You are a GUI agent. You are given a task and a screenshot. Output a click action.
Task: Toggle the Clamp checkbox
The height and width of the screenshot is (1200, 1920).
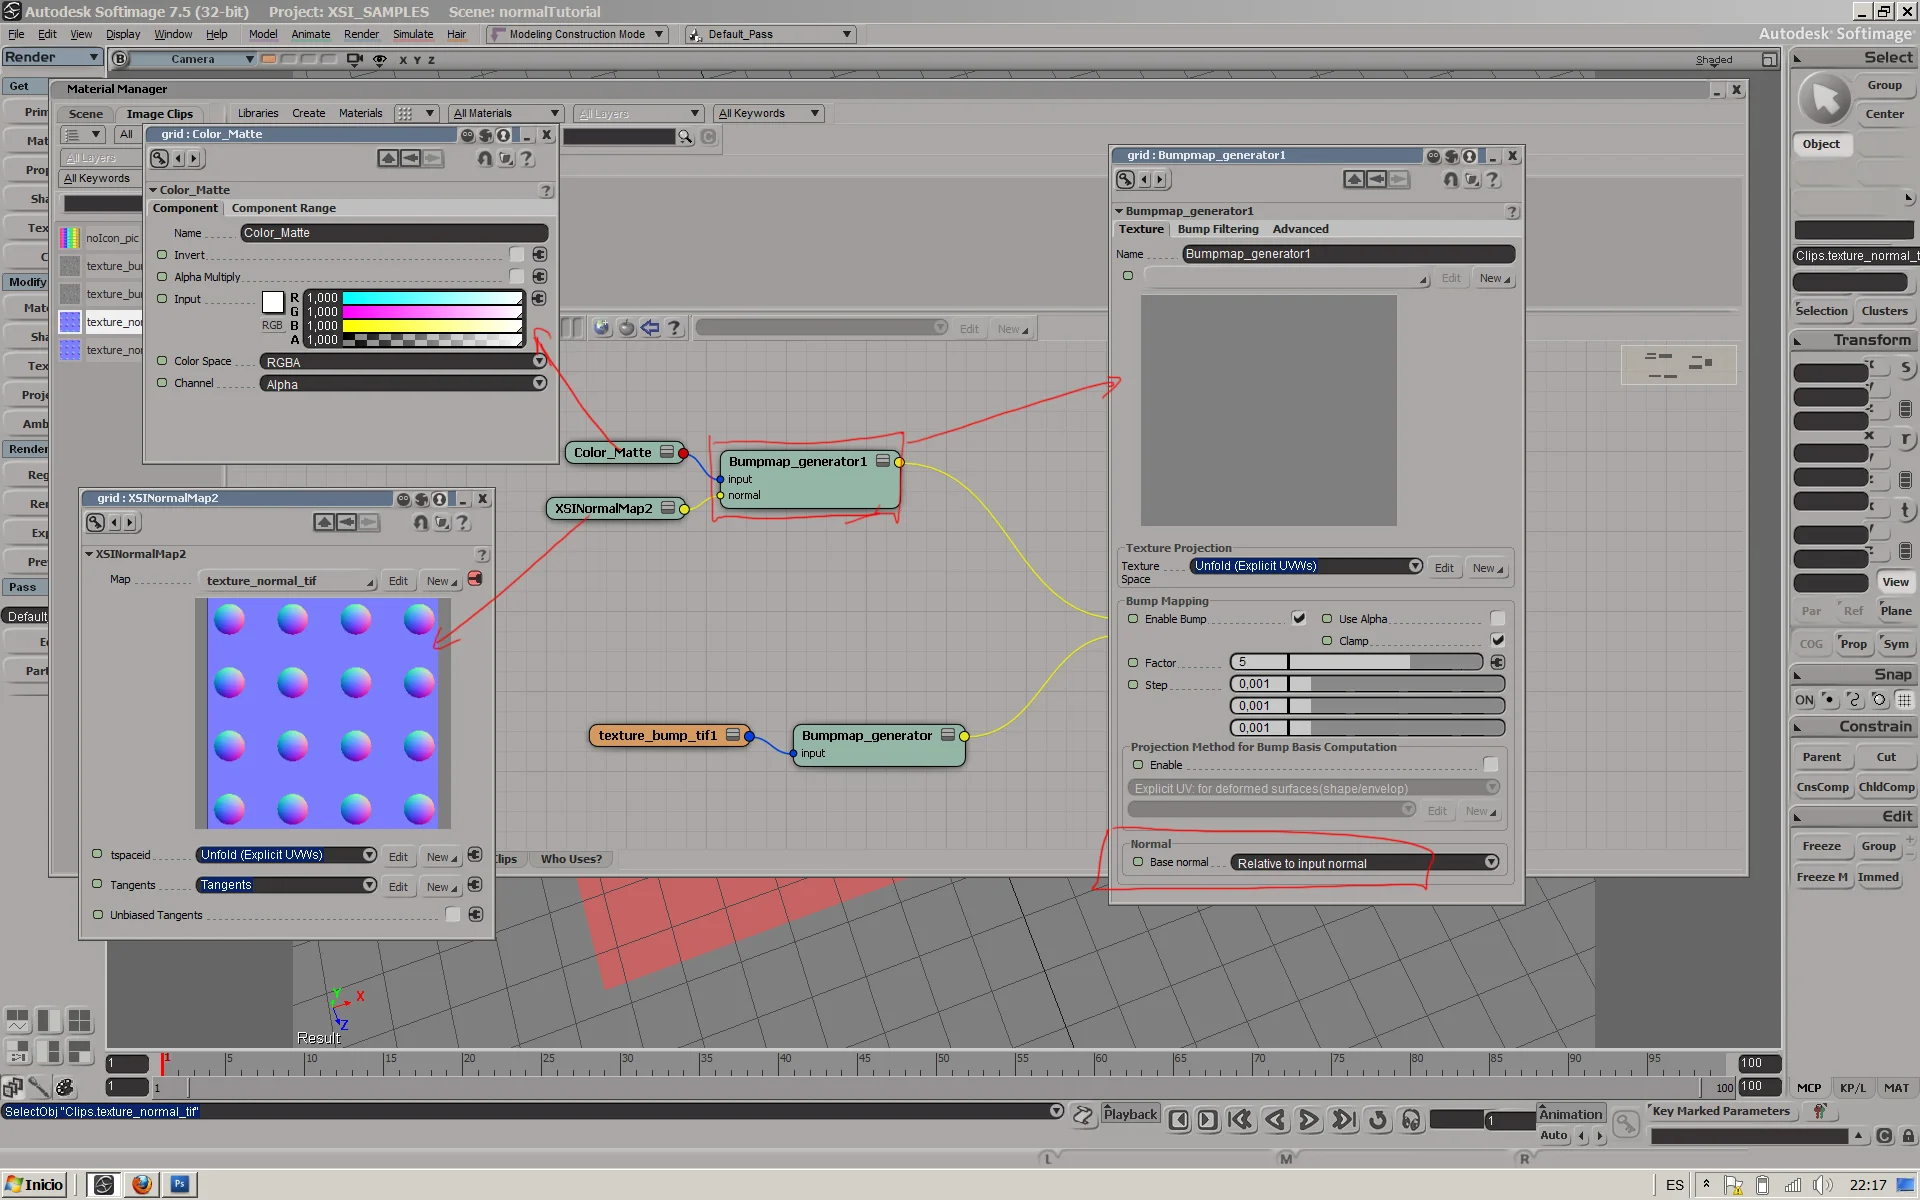(x=1498, y=640)
